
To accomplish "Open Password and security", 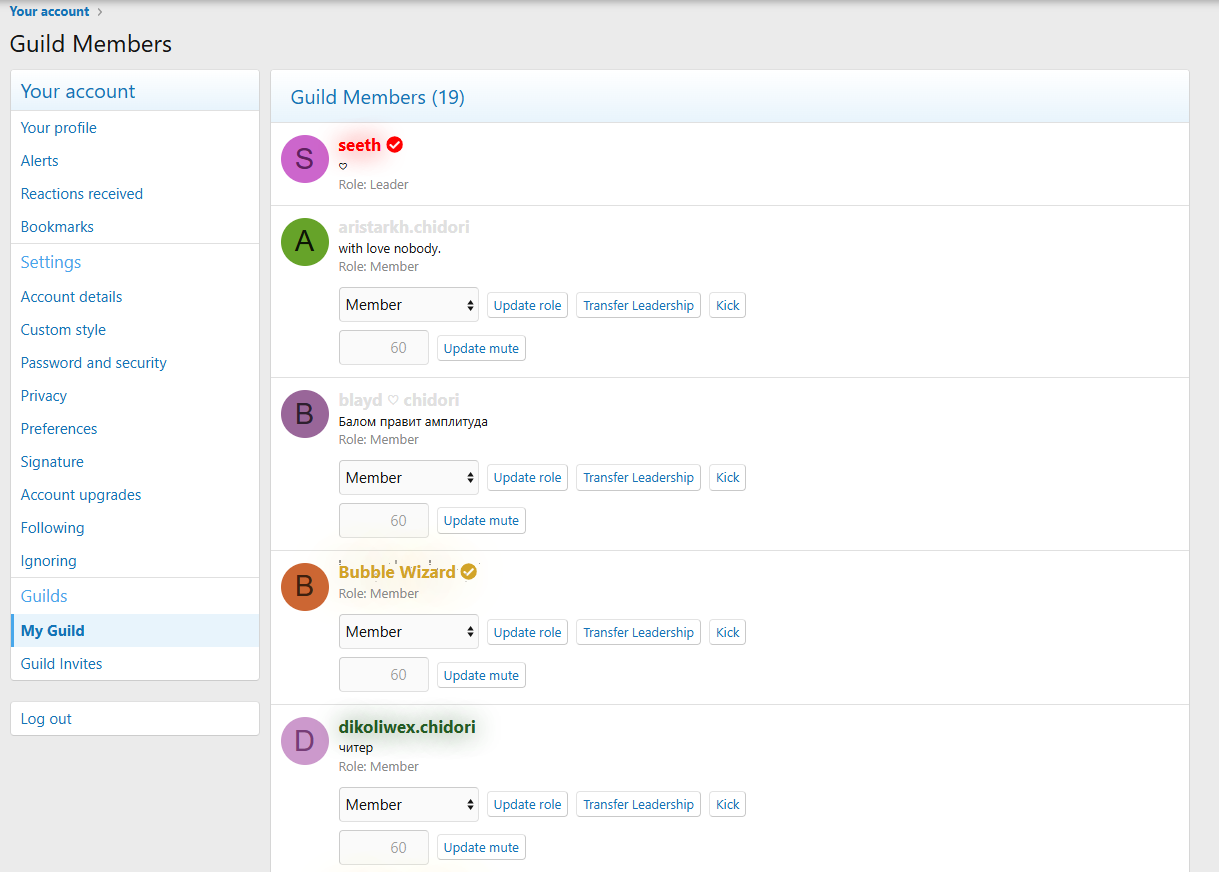I will point(135,363).
